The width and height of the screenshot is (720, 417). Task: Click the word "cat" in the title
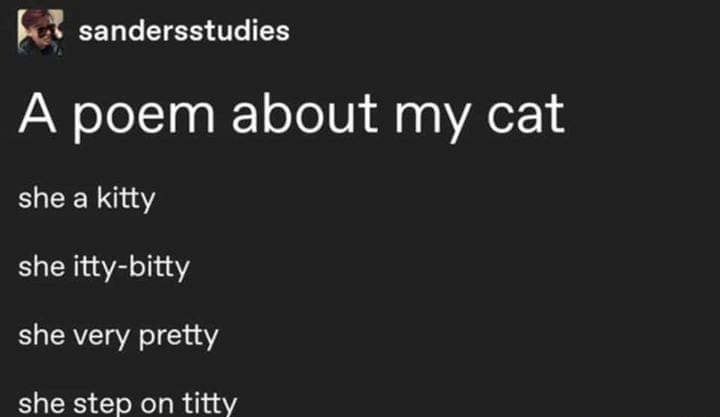click(526, 115)
